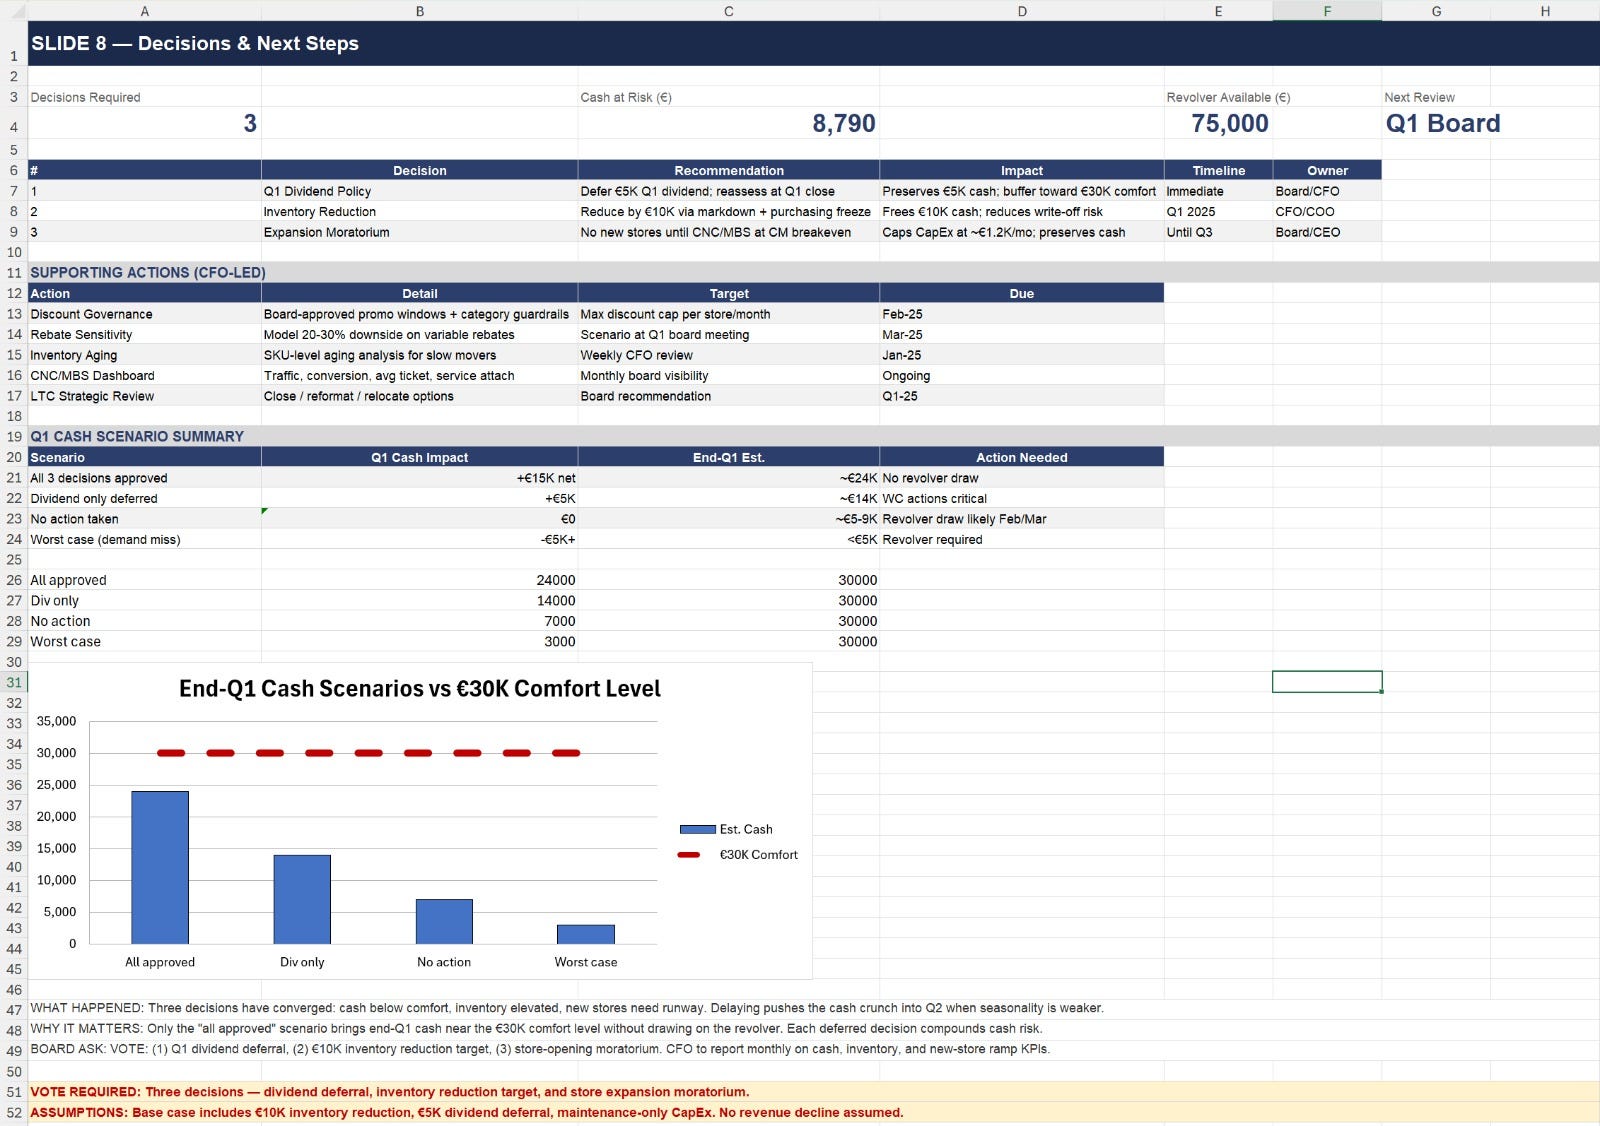Select the Worst case bar in the chart

tap(586, 934)
